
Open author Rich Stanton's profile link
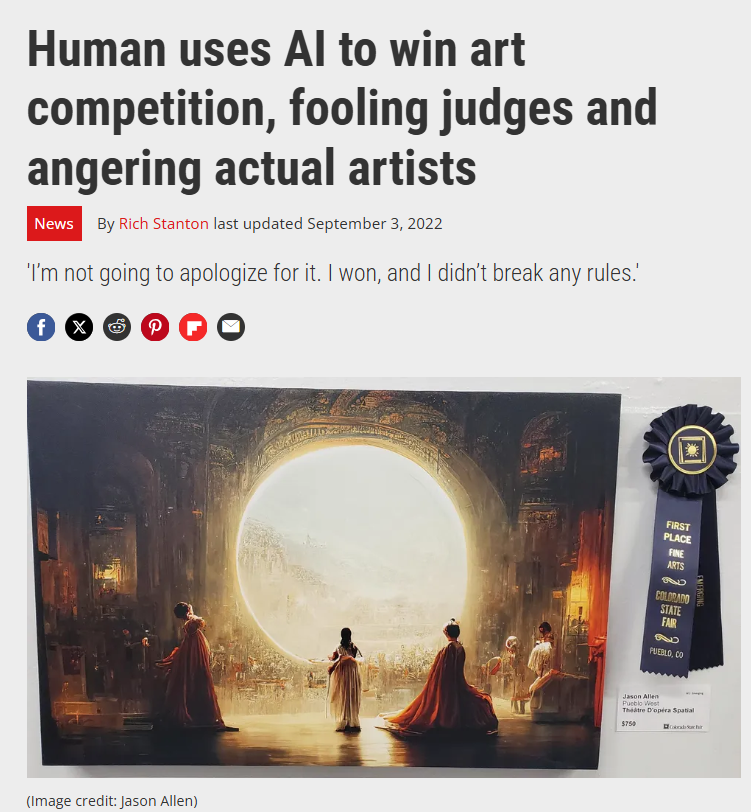pos(164,224)
